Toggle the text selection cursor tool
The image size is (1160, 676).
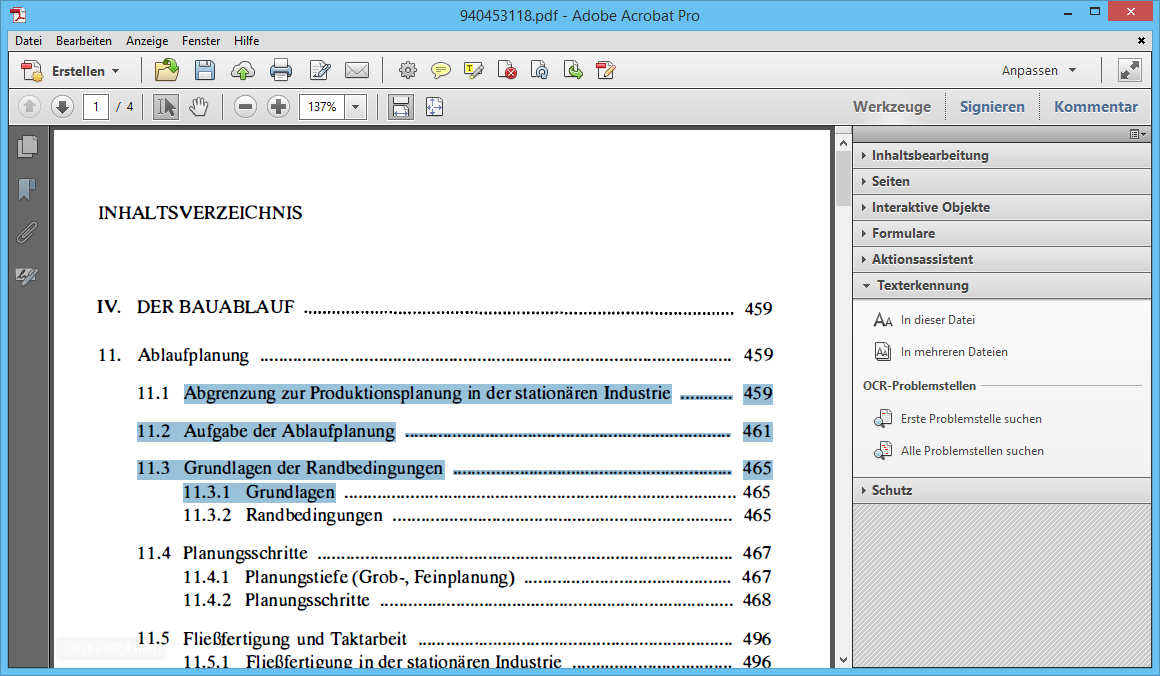tap(166, 107)
